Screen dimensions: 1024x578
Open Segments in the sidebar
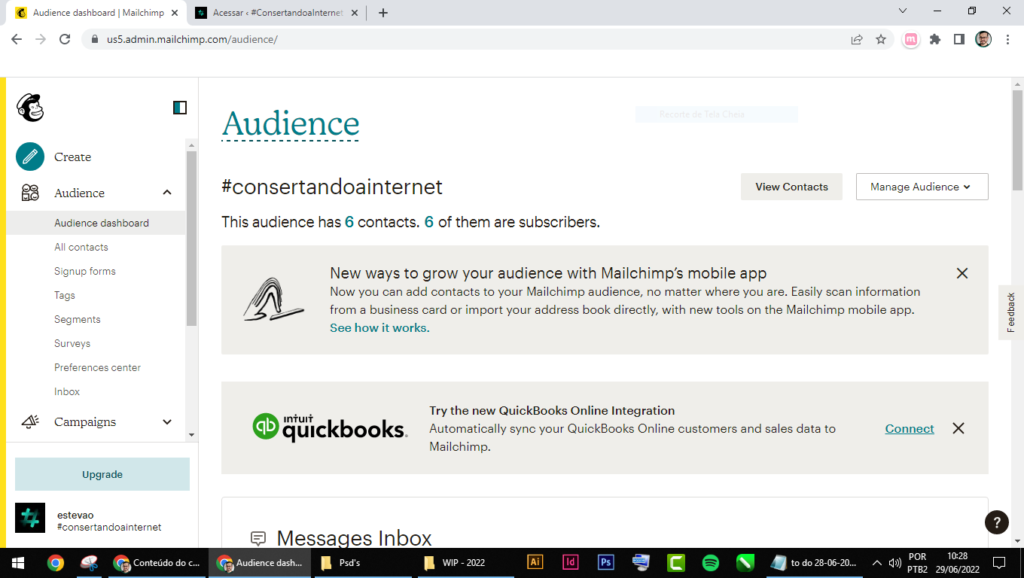pos(77,319)
